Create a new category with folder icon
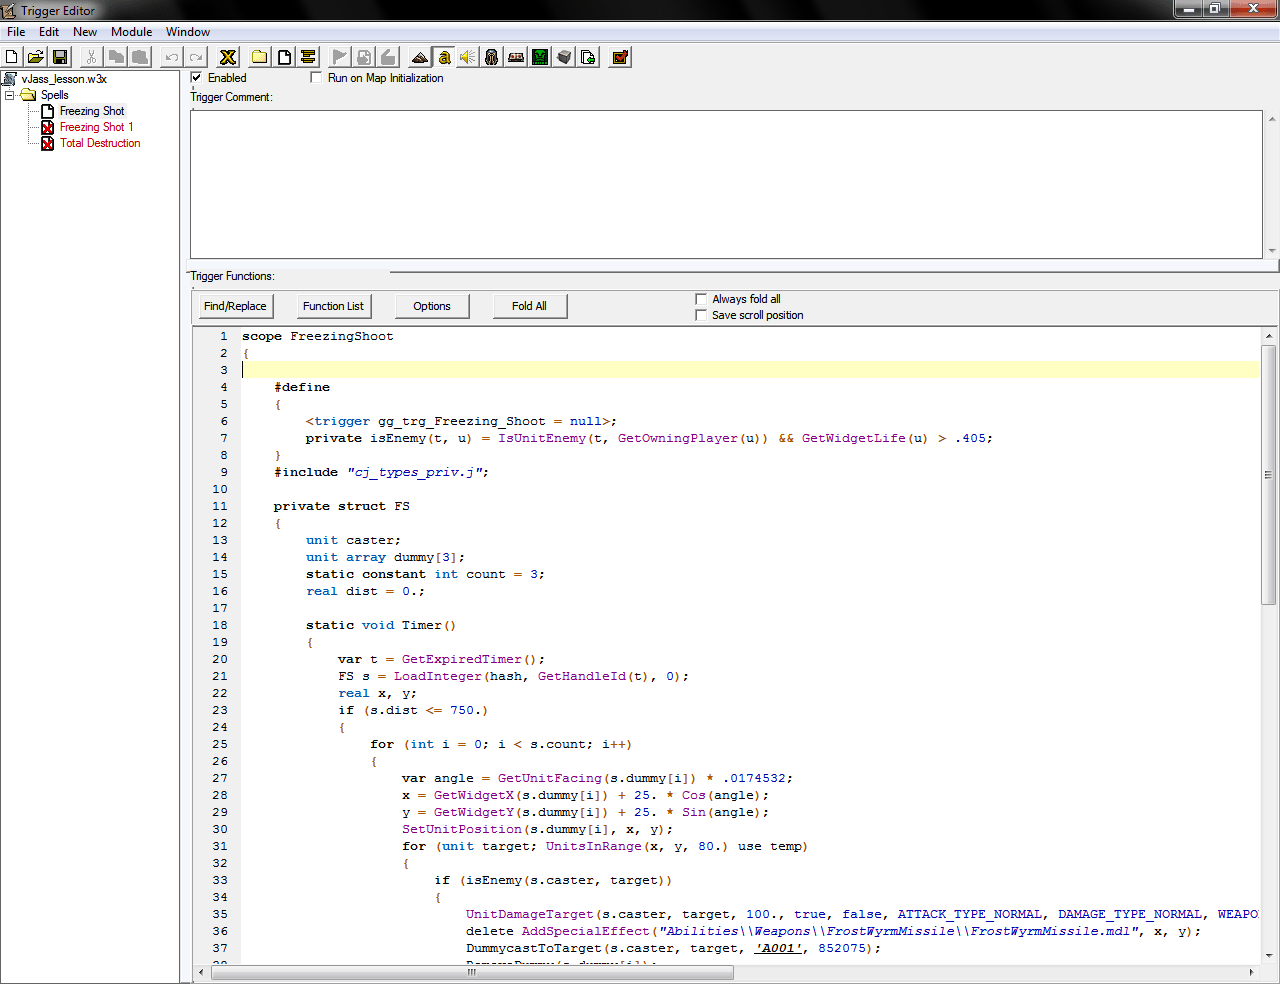The height and width of the screenshot is (984, 1280). tap(259, 57)
